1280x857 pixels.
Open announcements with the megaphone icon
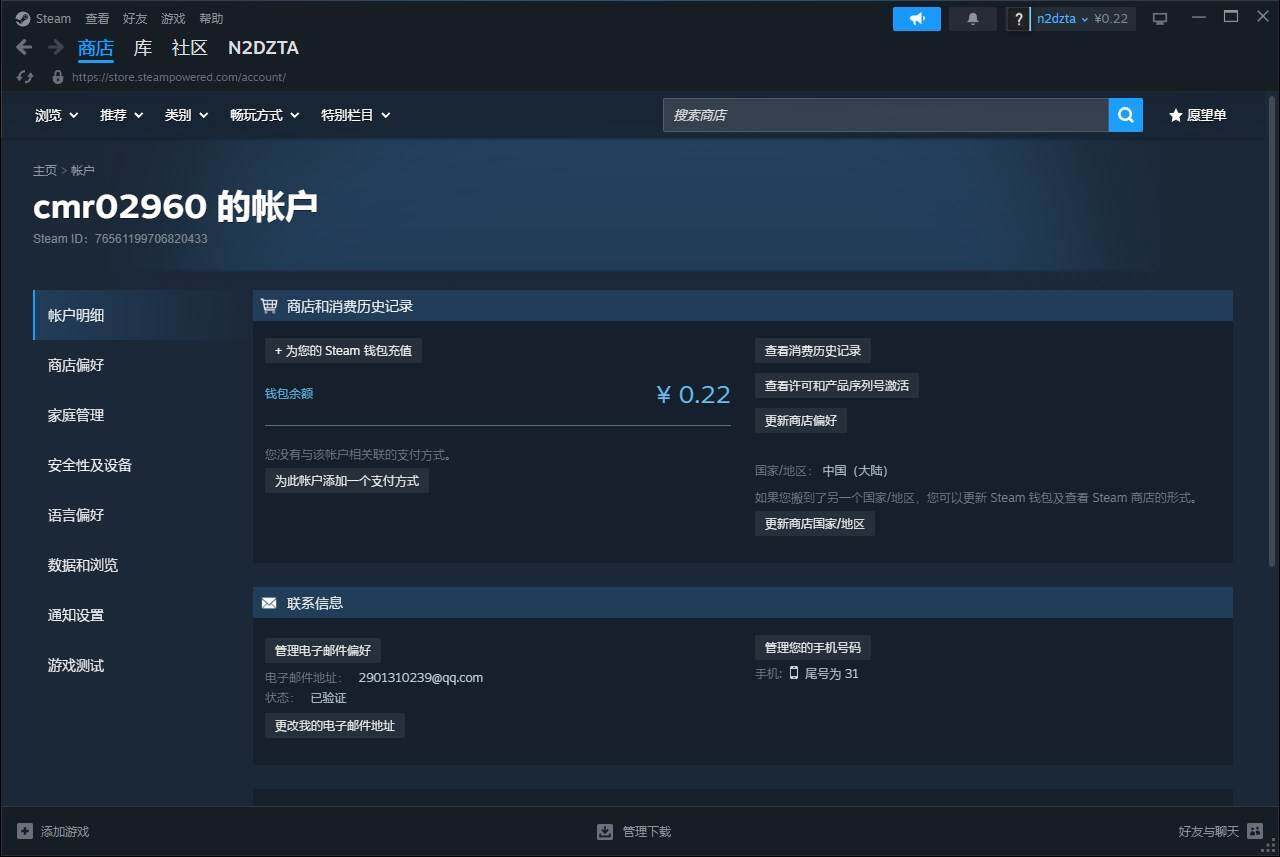(x=917, y=19)
